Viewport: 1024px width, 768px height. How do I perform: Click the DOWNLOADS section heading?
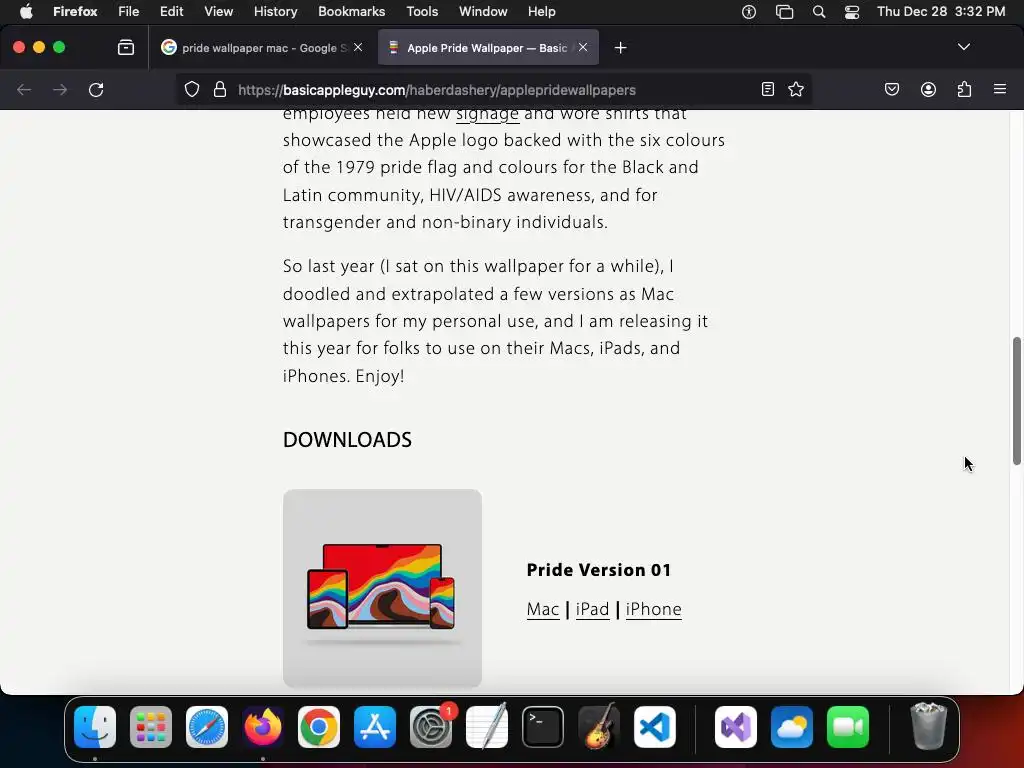coord(347,440)
